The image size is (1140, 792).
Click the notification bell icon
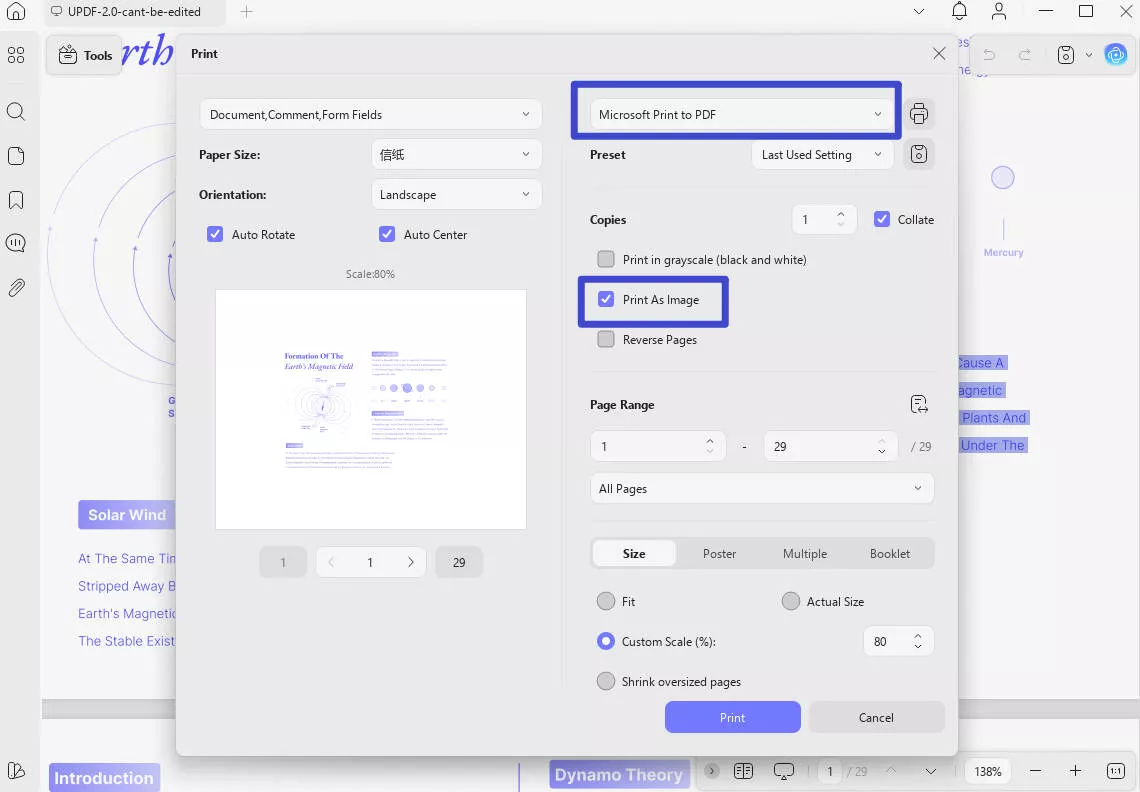point(959,12)
